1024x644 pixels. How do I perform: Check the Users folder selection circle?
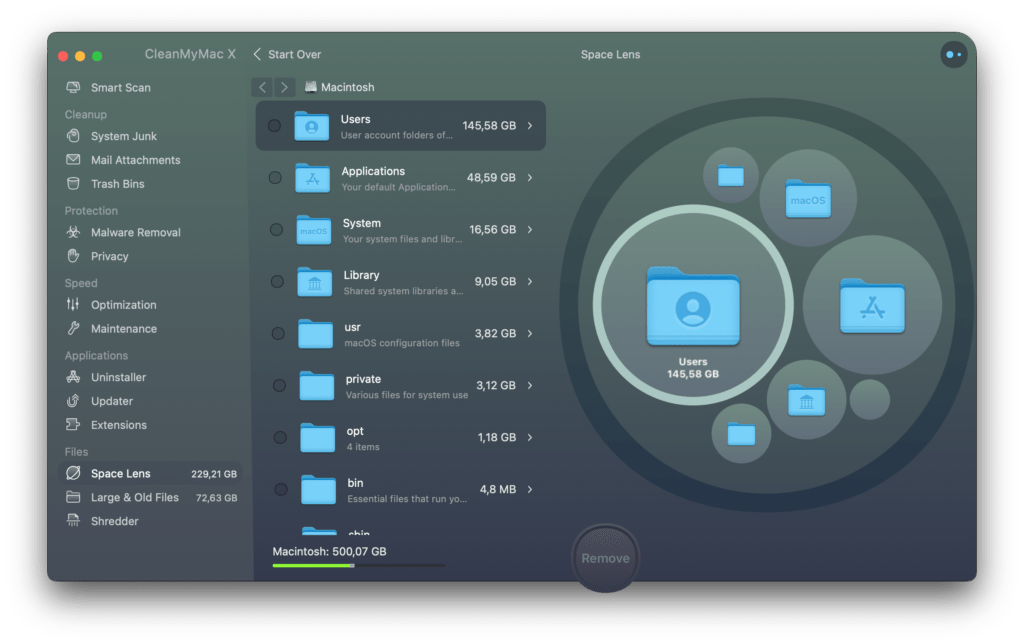click(x=274, y=126)
